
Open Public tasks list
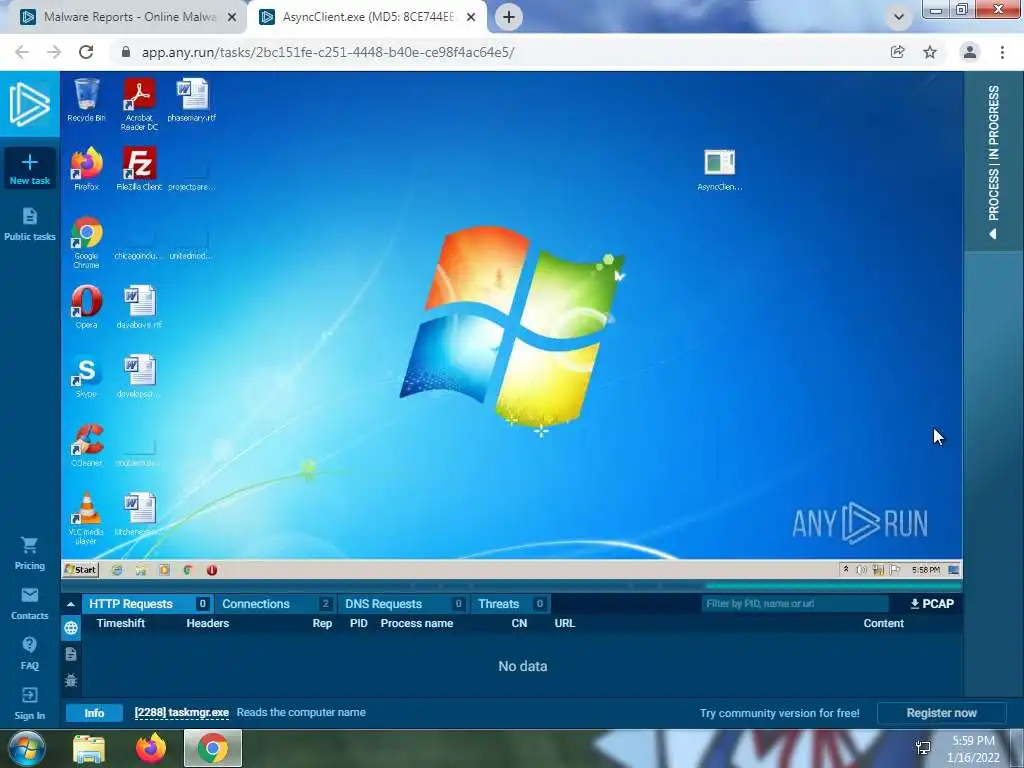[29, 225]
